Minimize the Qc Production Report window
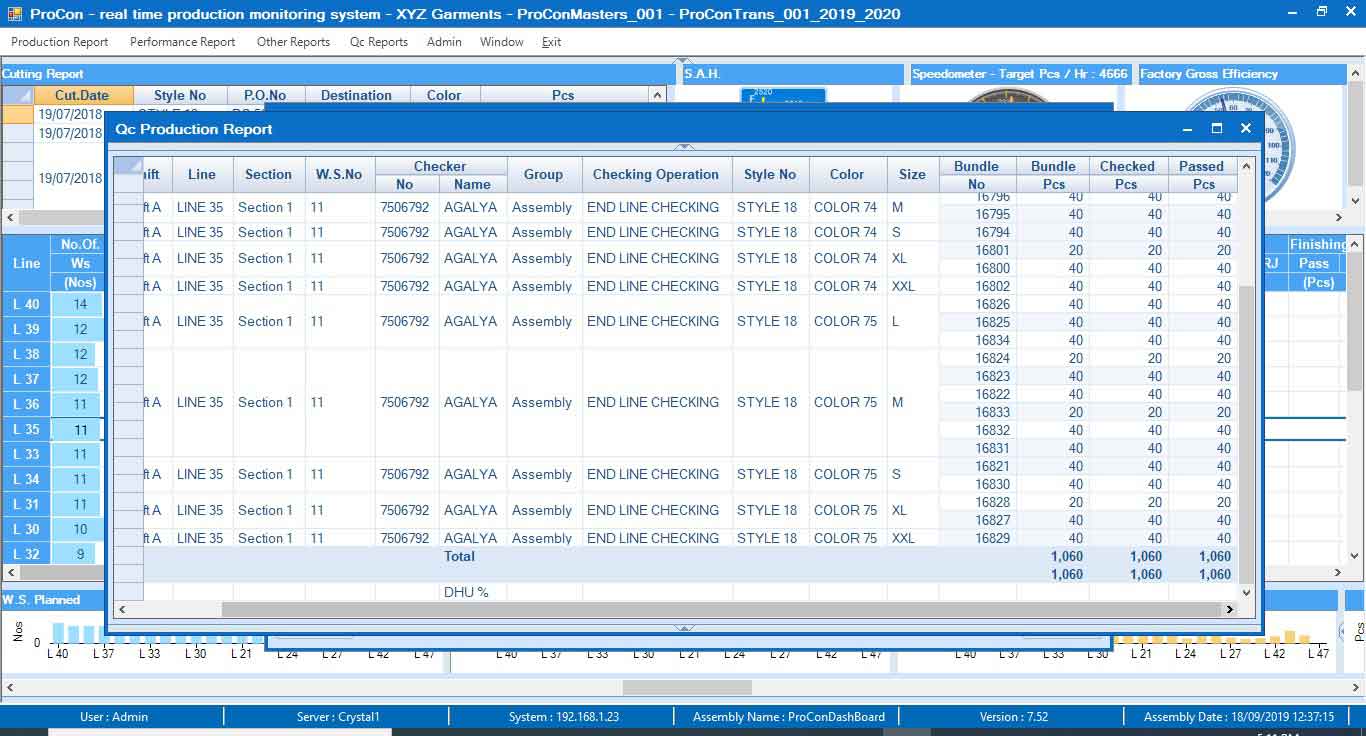Screen dimensions: 1366x736 (1188, 129)
